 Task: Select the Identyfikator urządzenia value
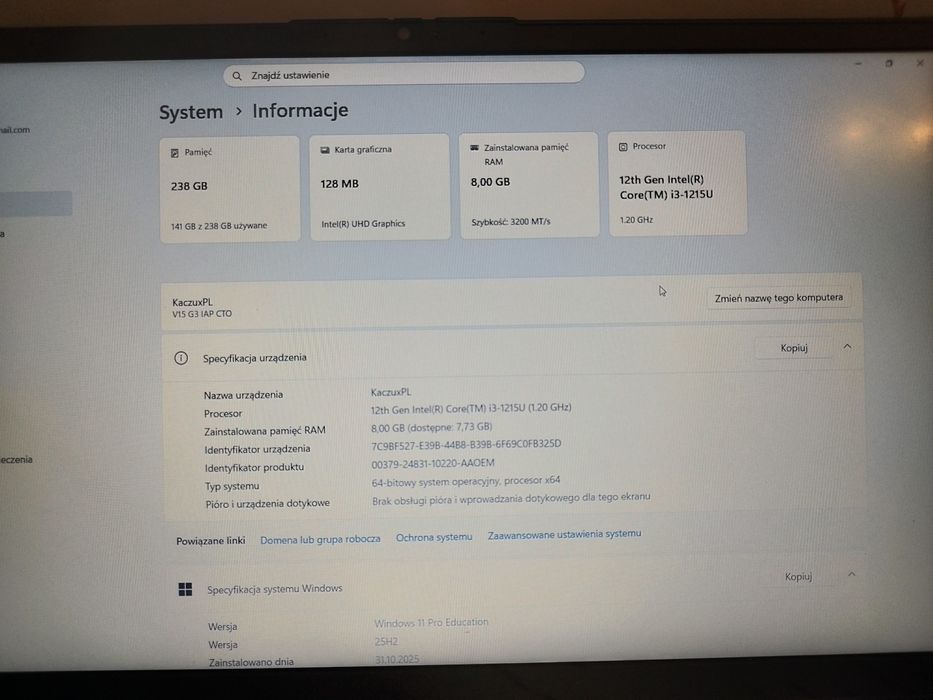(x=466, y=445)
